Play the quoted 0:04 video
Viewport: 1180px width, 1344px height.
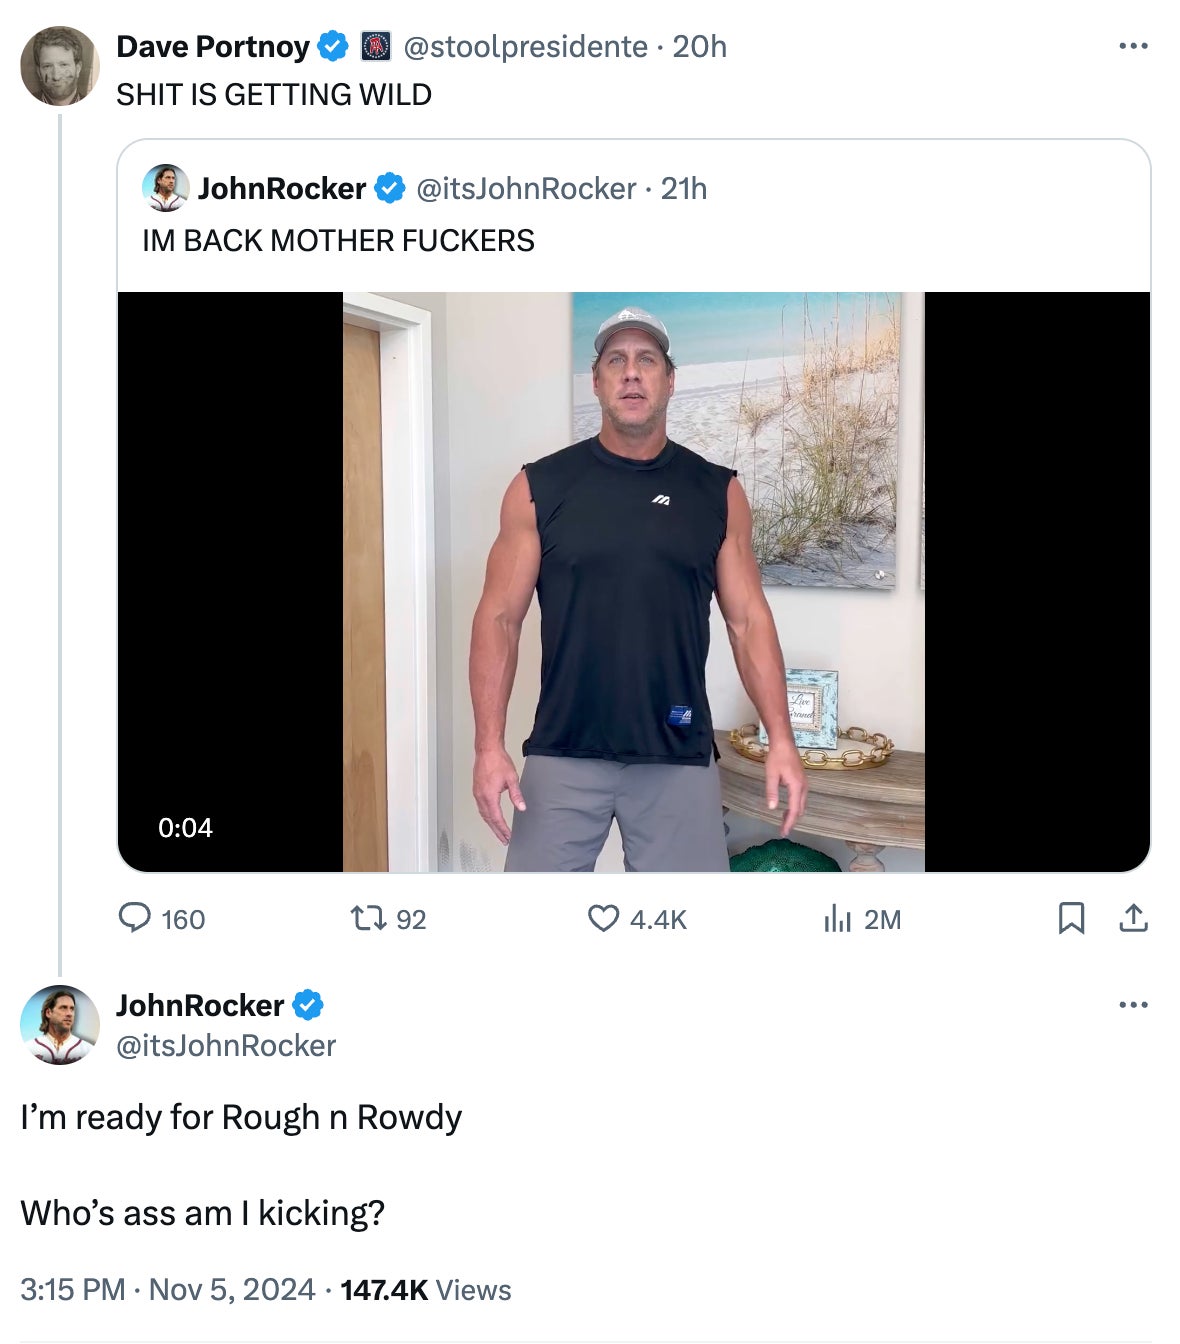pos(633,581)
